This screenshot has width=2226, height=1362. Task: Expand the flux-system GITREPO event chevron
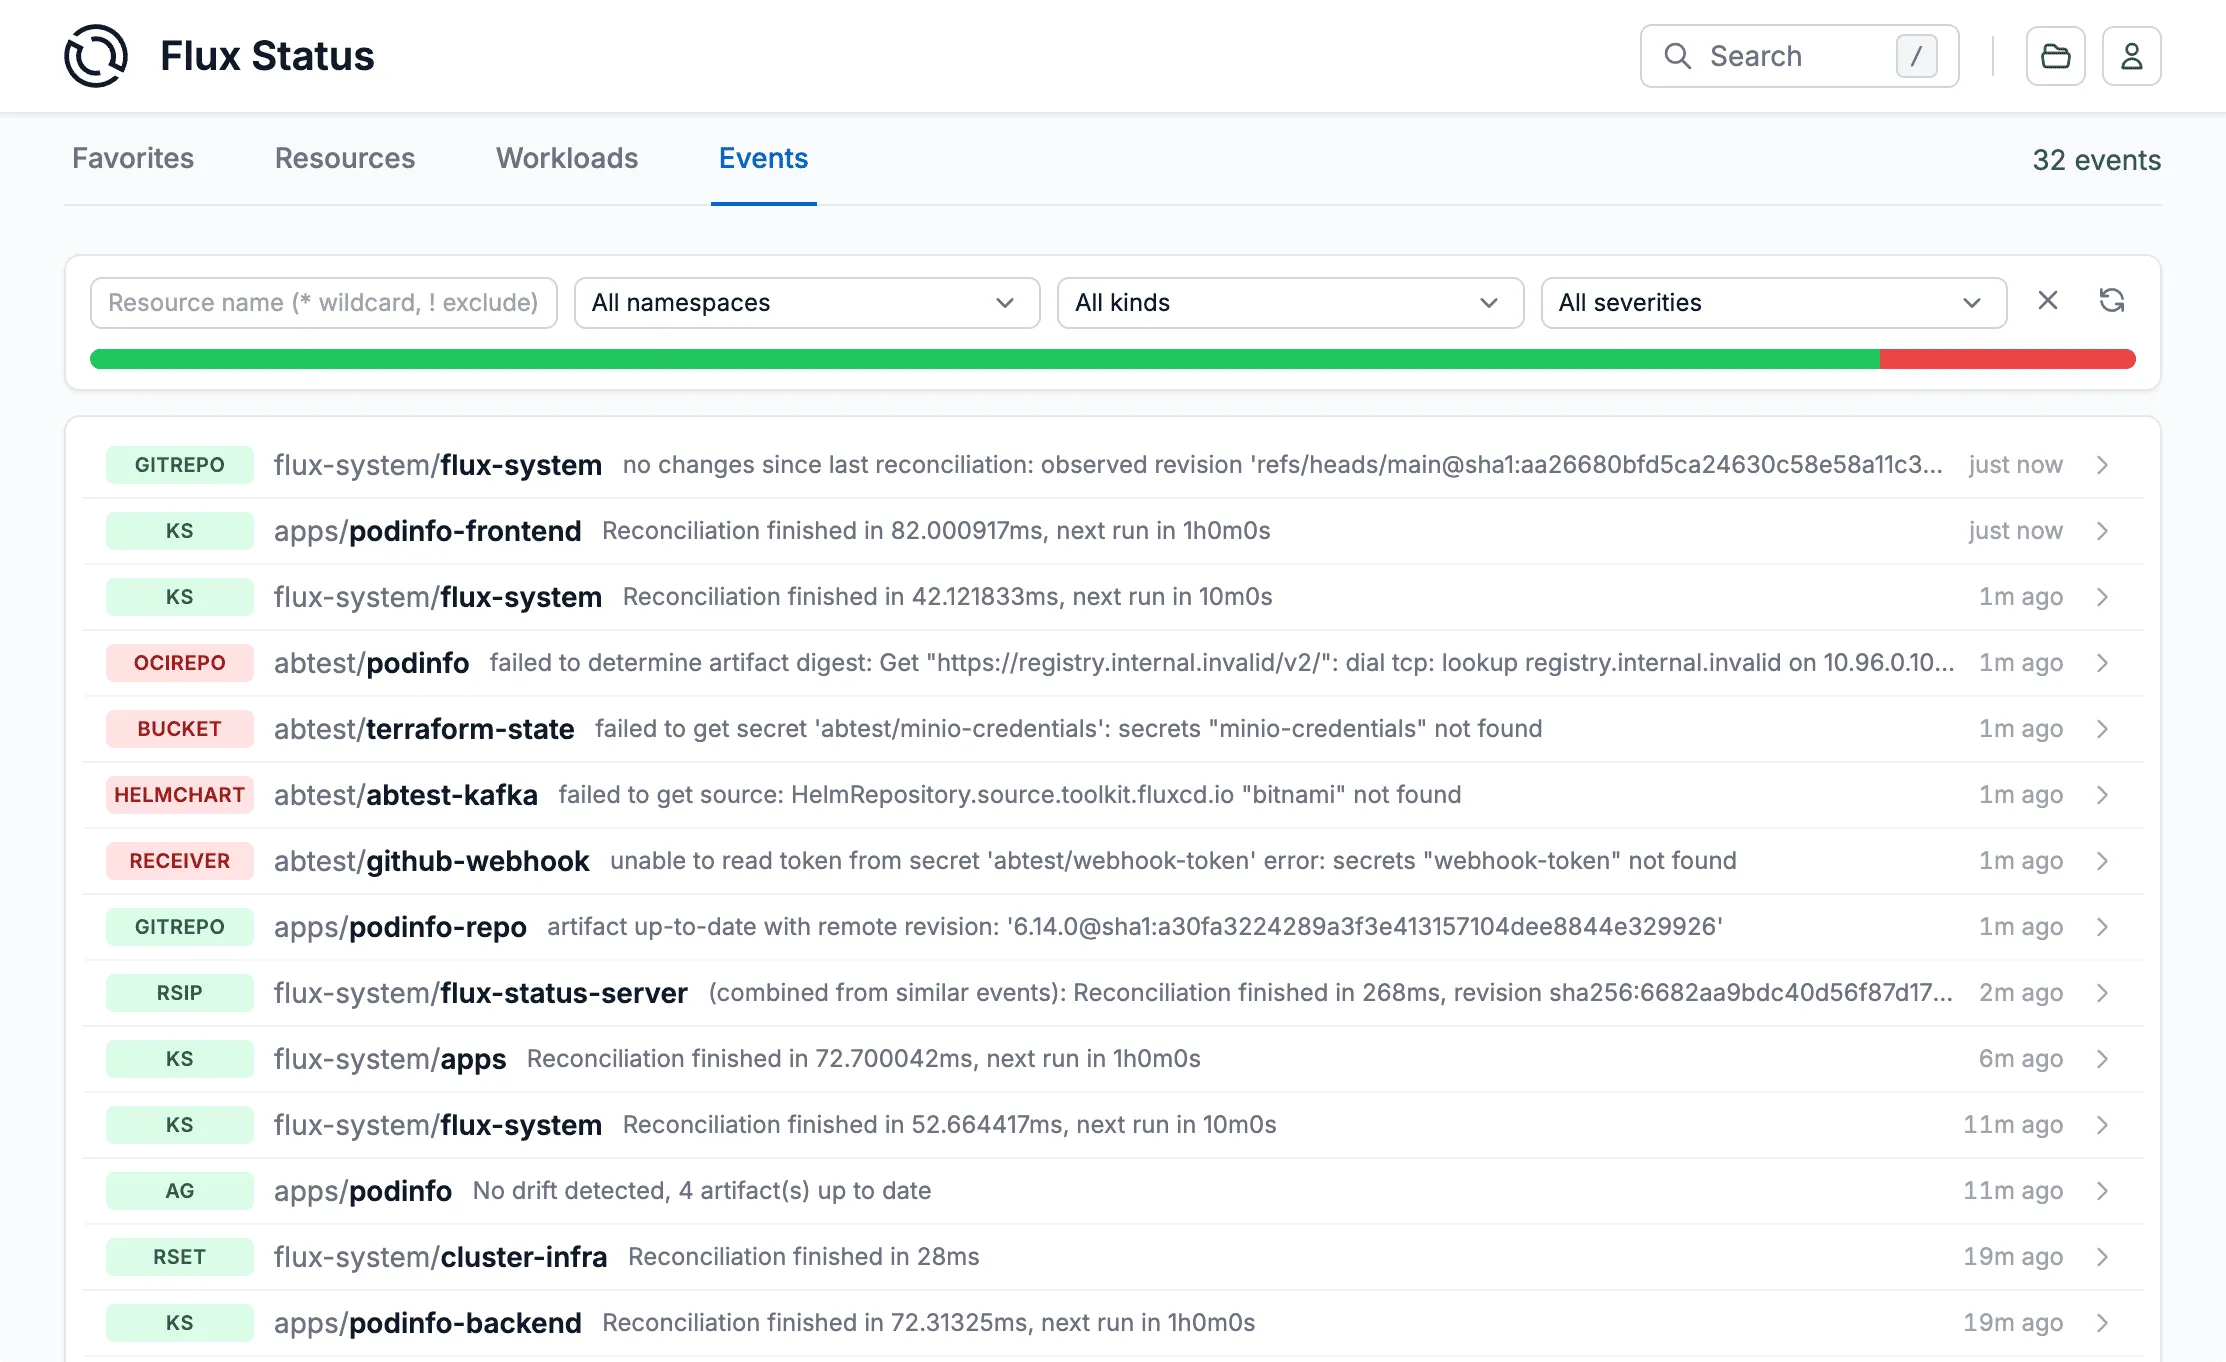(x=2102, y=465)
